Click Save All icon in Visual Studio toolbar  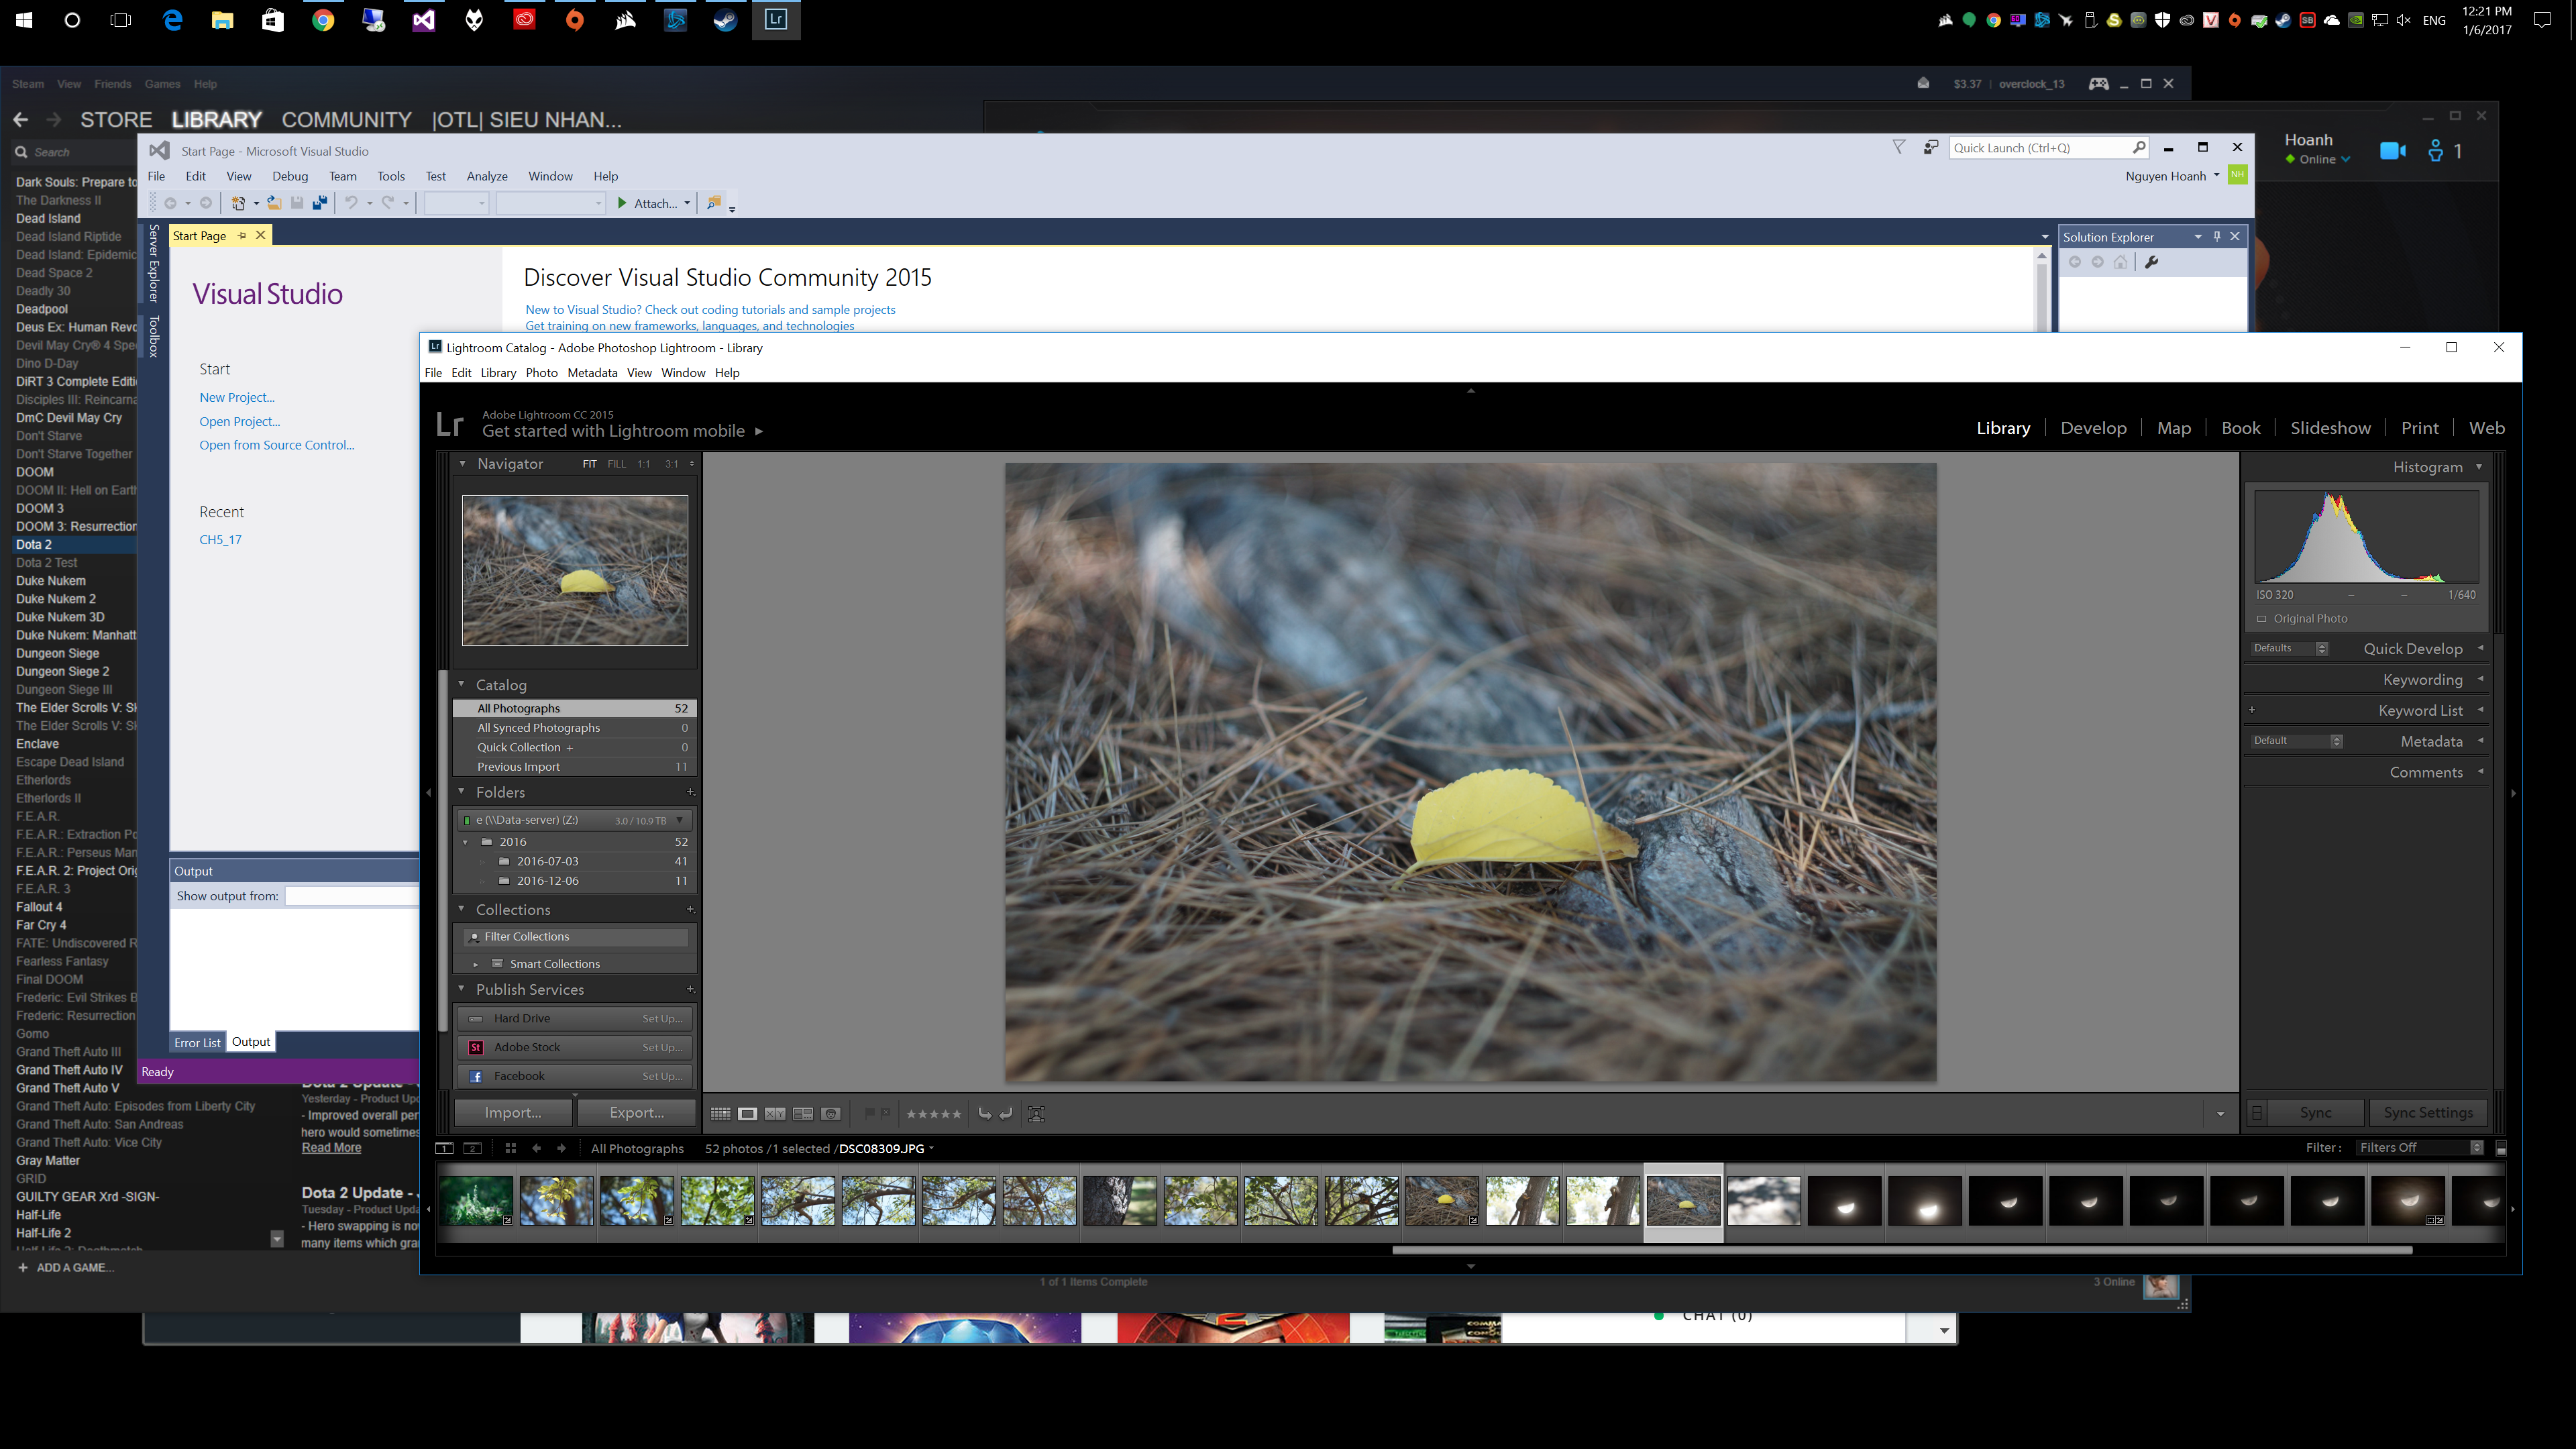pos(320,203)
